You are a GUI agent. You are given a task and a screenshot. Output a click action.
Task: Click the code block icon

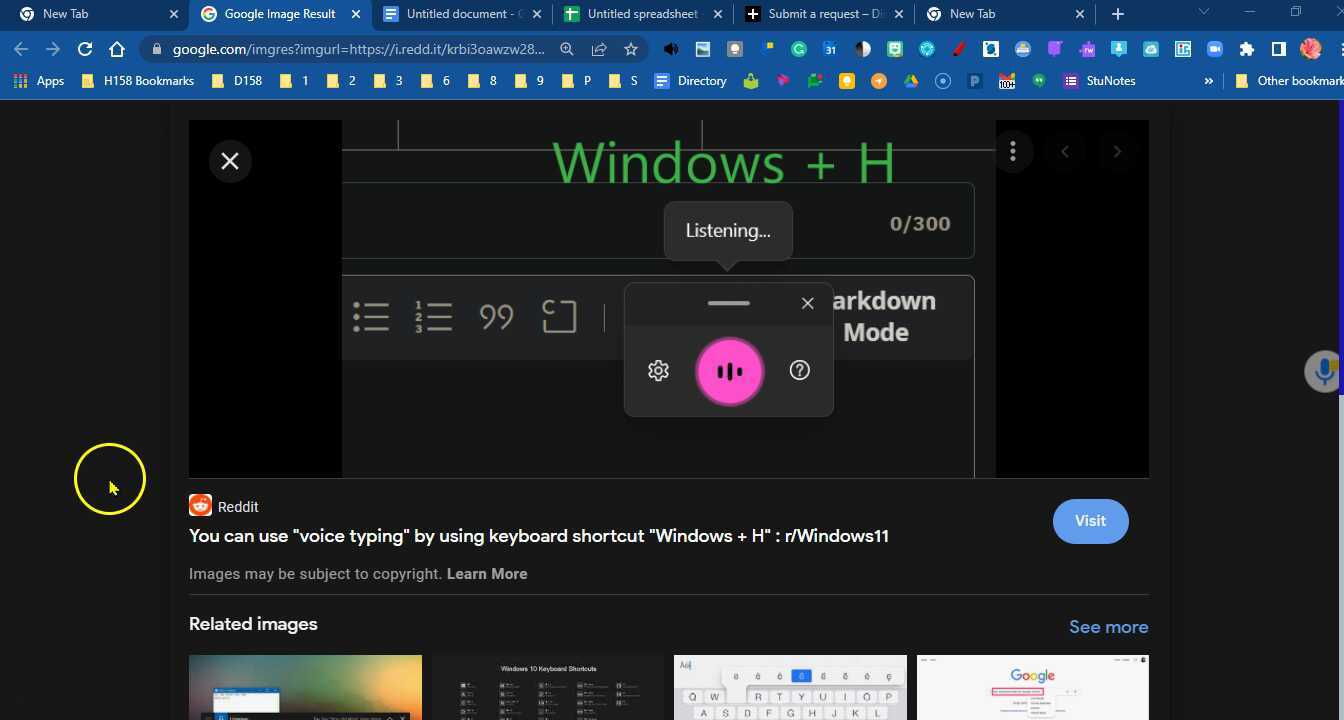[x=558, y=316]
